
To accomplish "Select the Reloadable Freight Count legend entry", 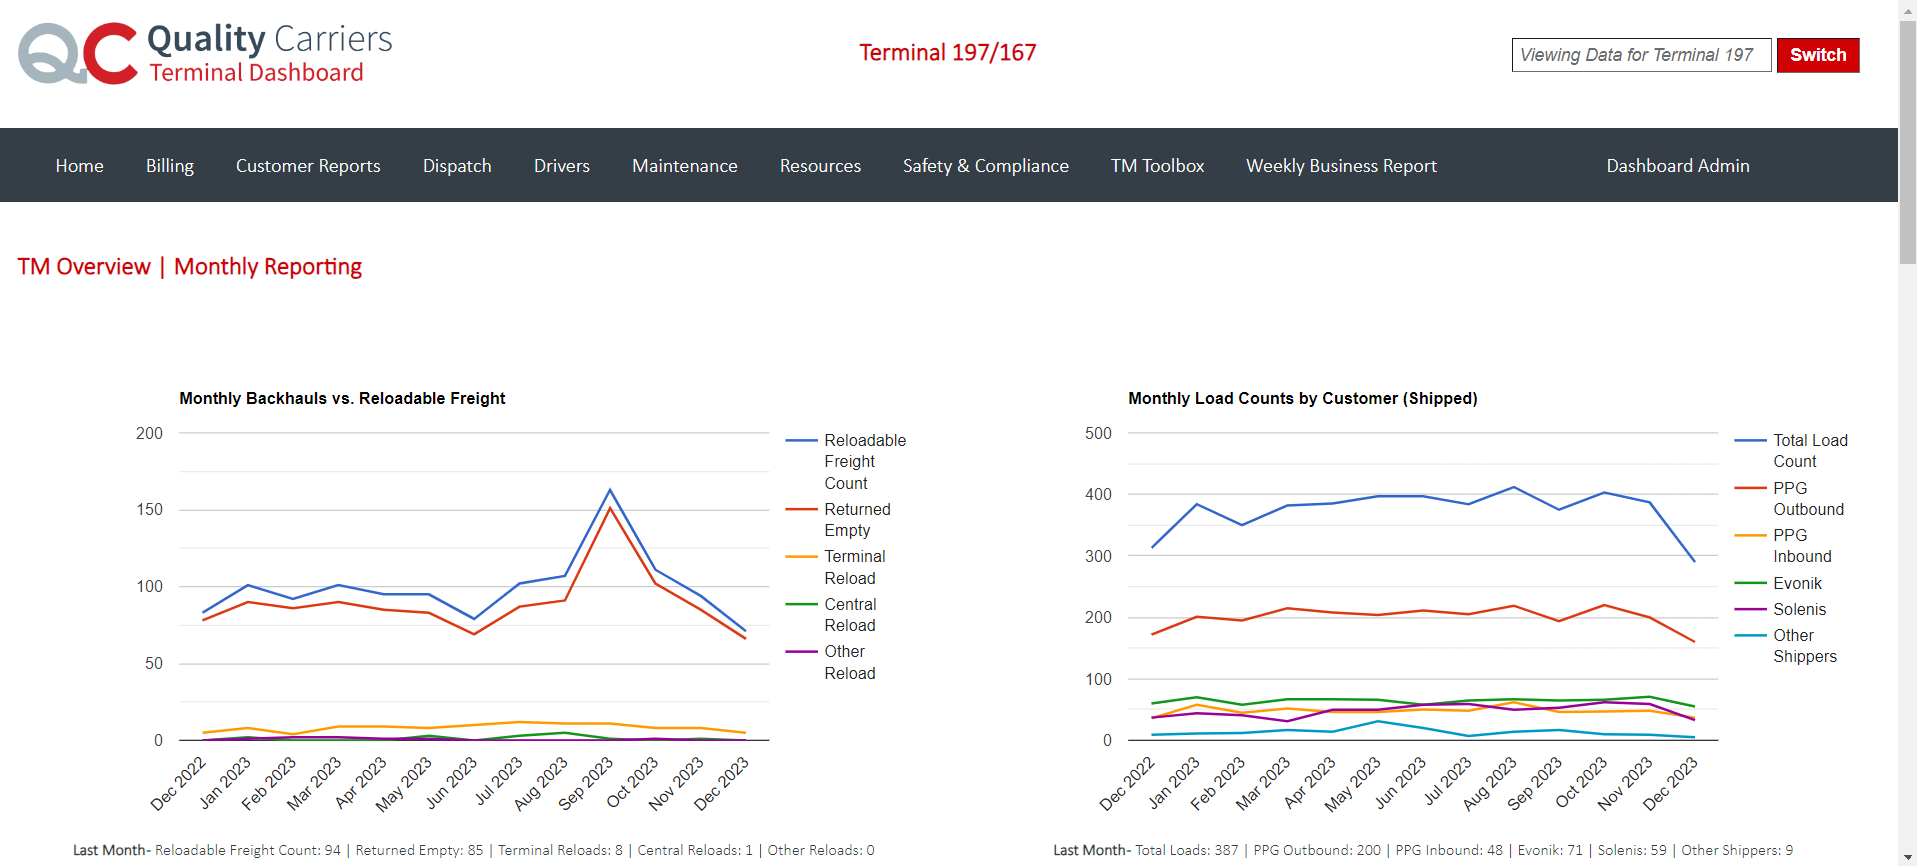I will (846, 461).
